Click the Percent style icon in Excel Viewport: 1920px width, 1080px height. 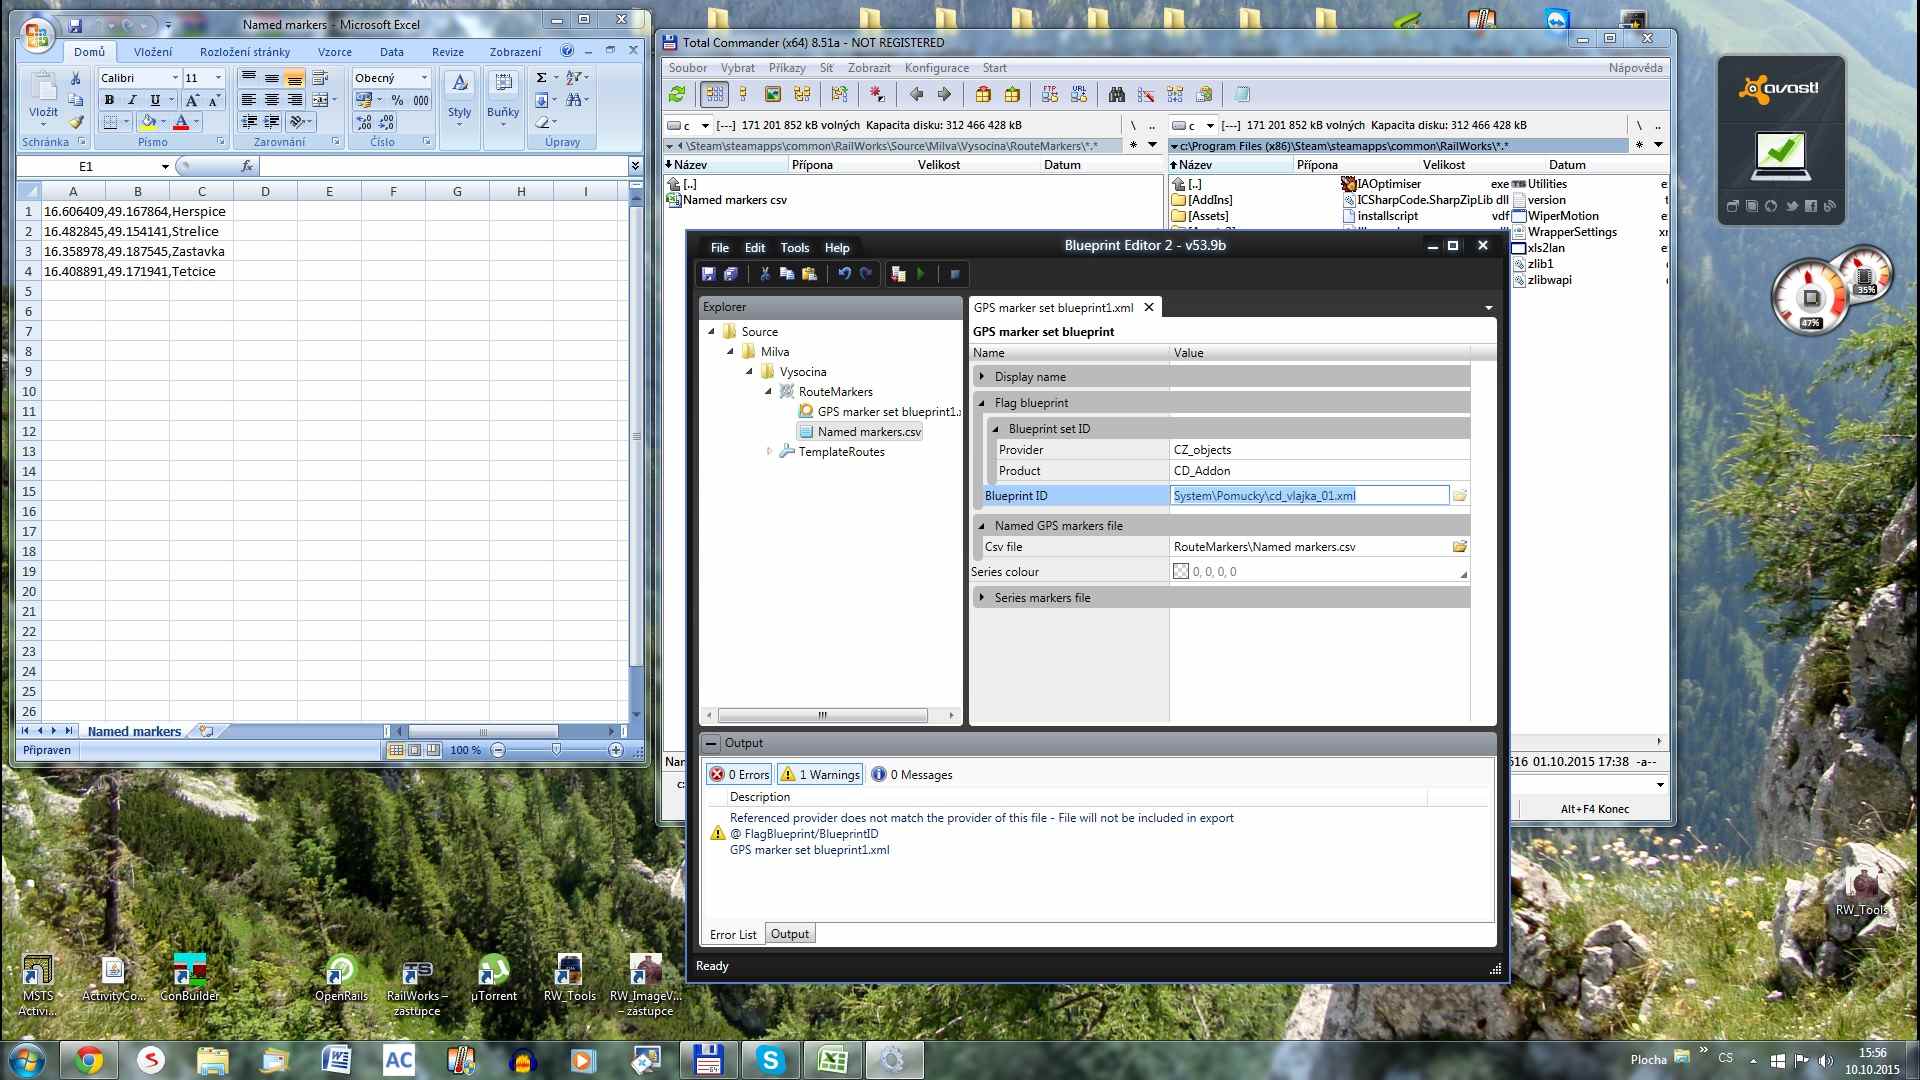(x=397, y=100)
